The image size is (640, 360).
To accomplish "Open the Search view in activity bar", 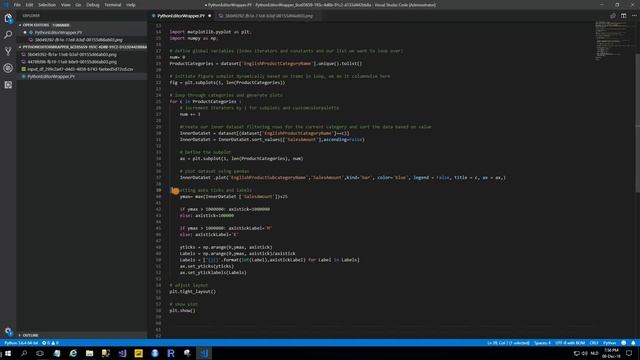I will click(8, 35).
